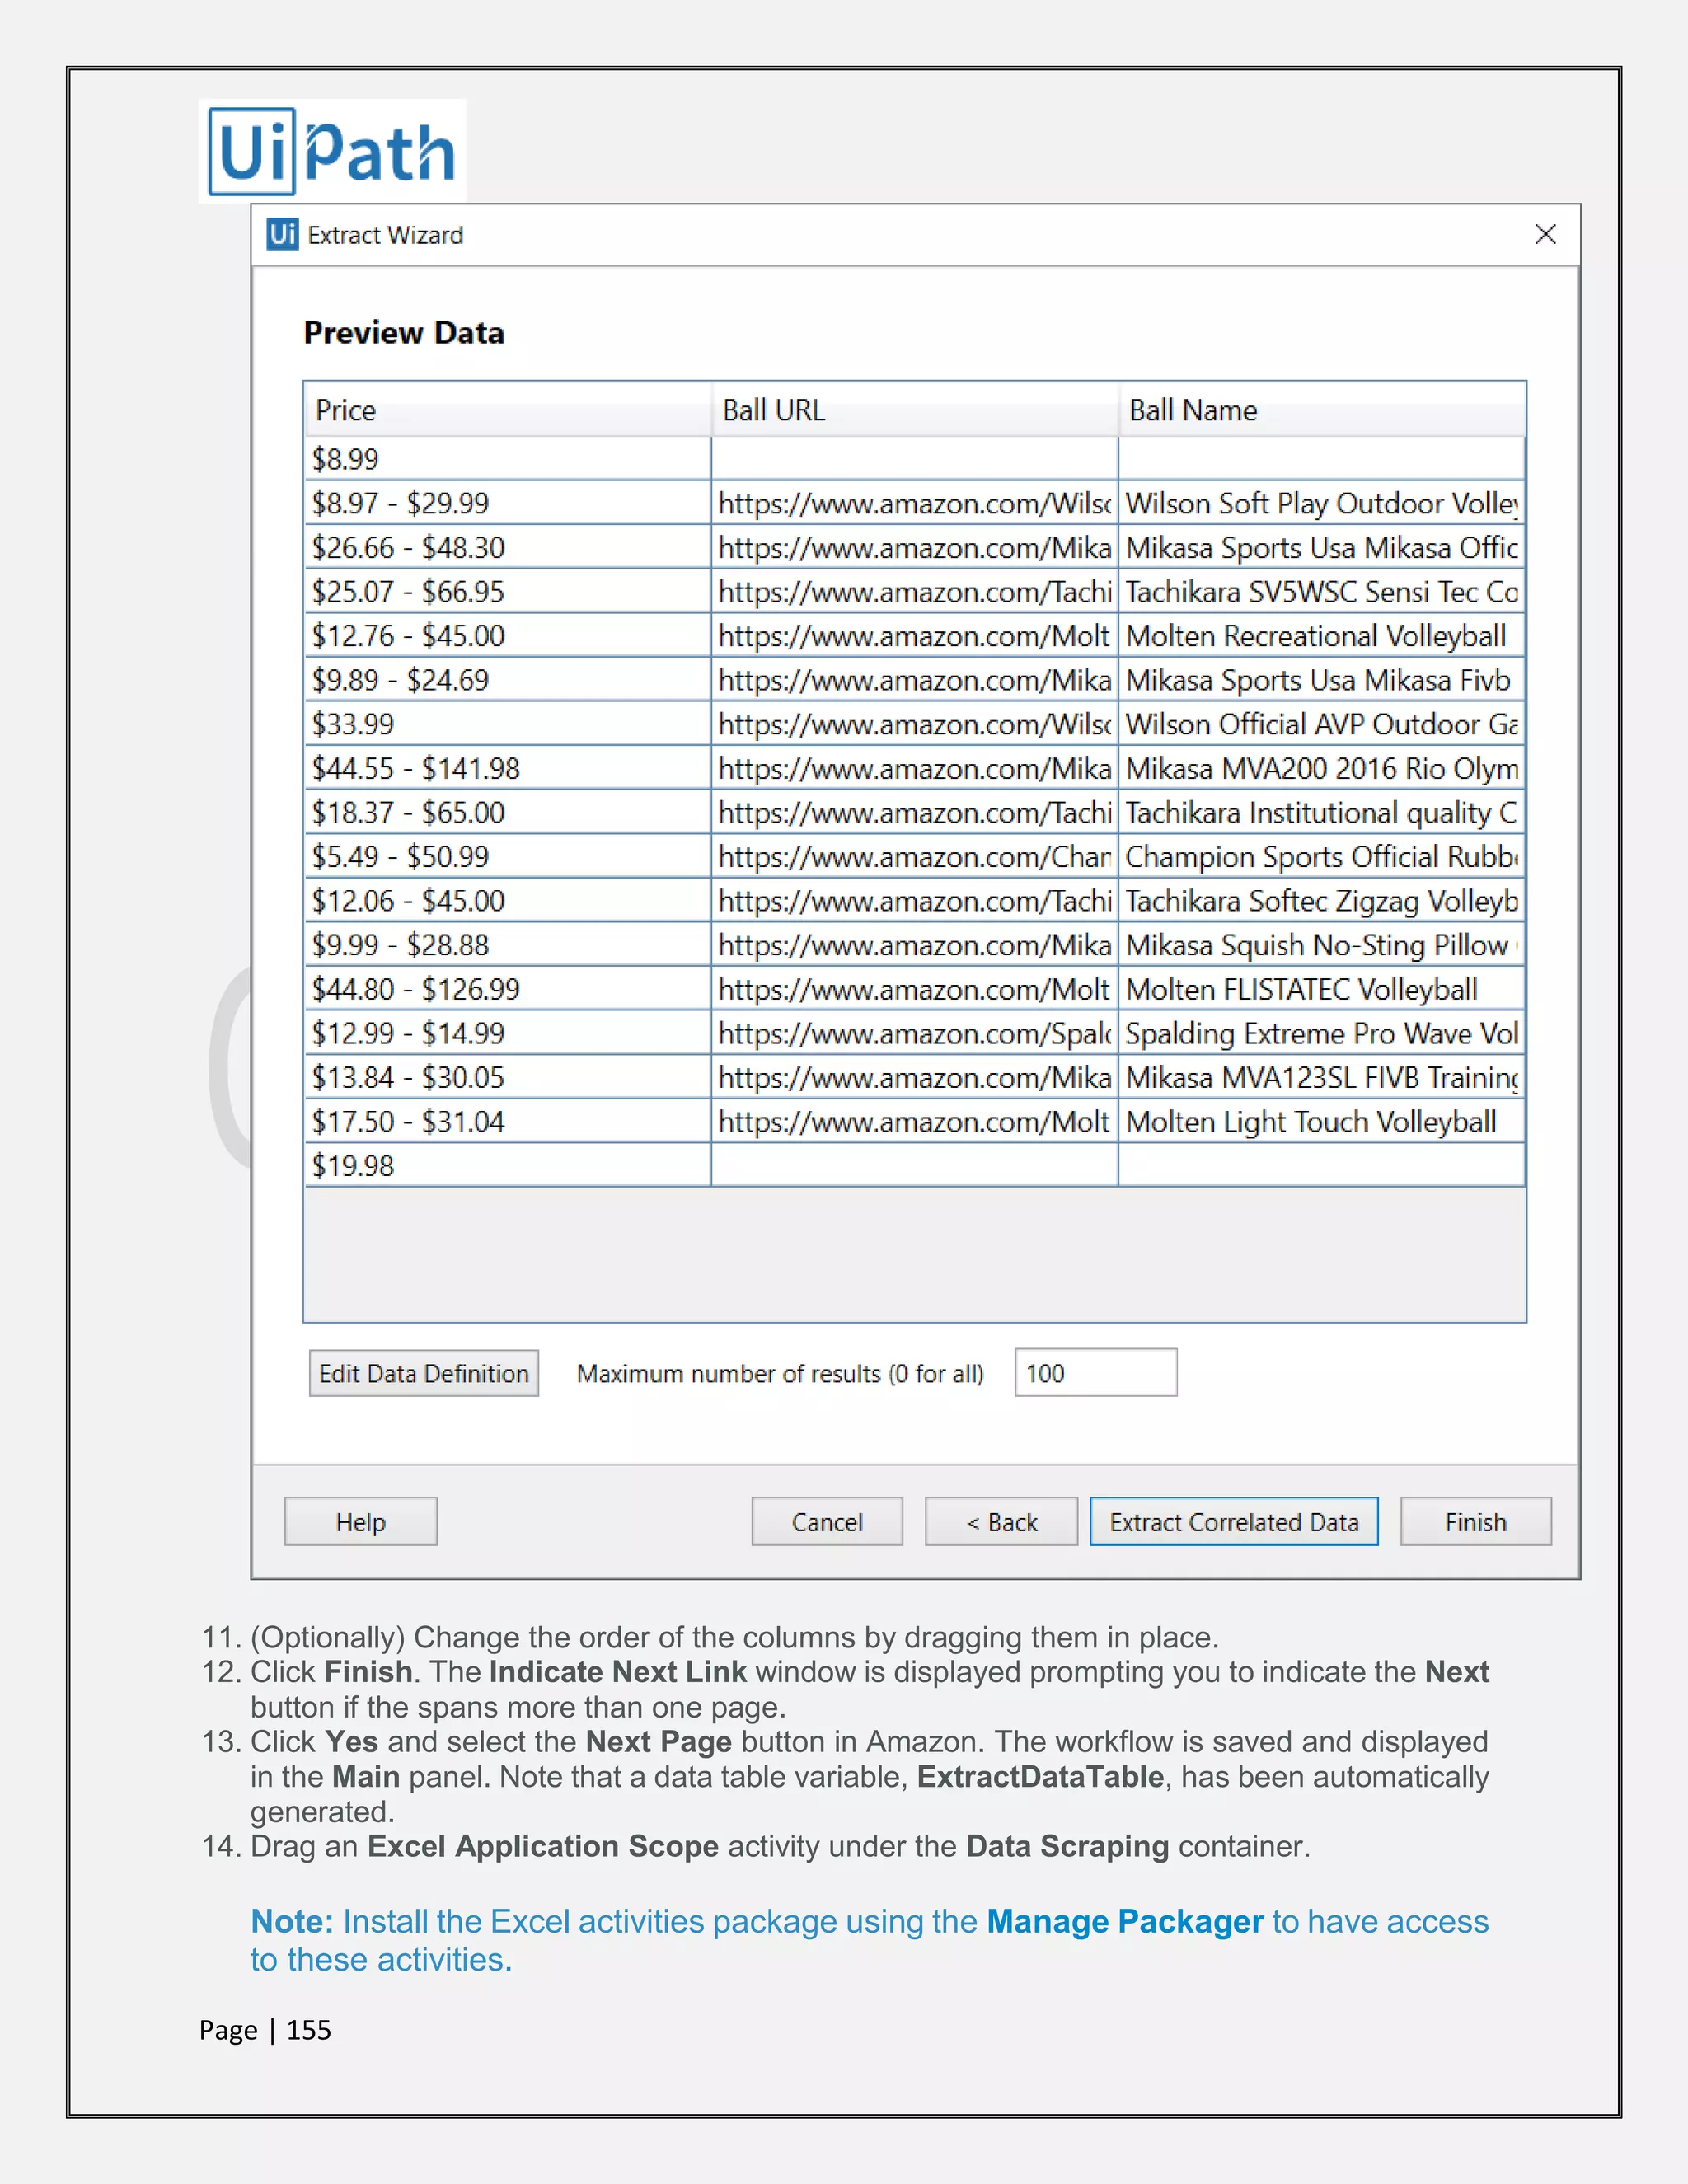Screen dimensions: 1688x2184
Task: Select the $12.99 - $14.99 price cell
Action: (508, 1033)
